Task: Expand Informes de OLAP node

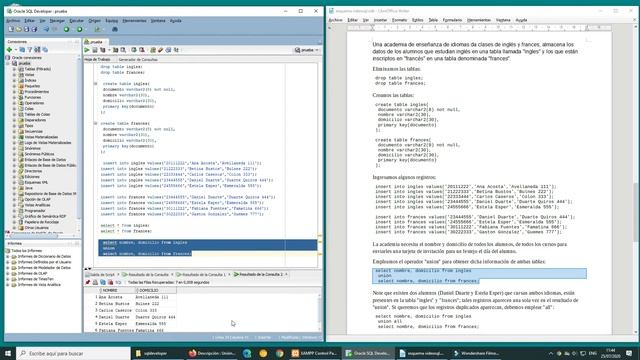Action: tap(8, 273)
